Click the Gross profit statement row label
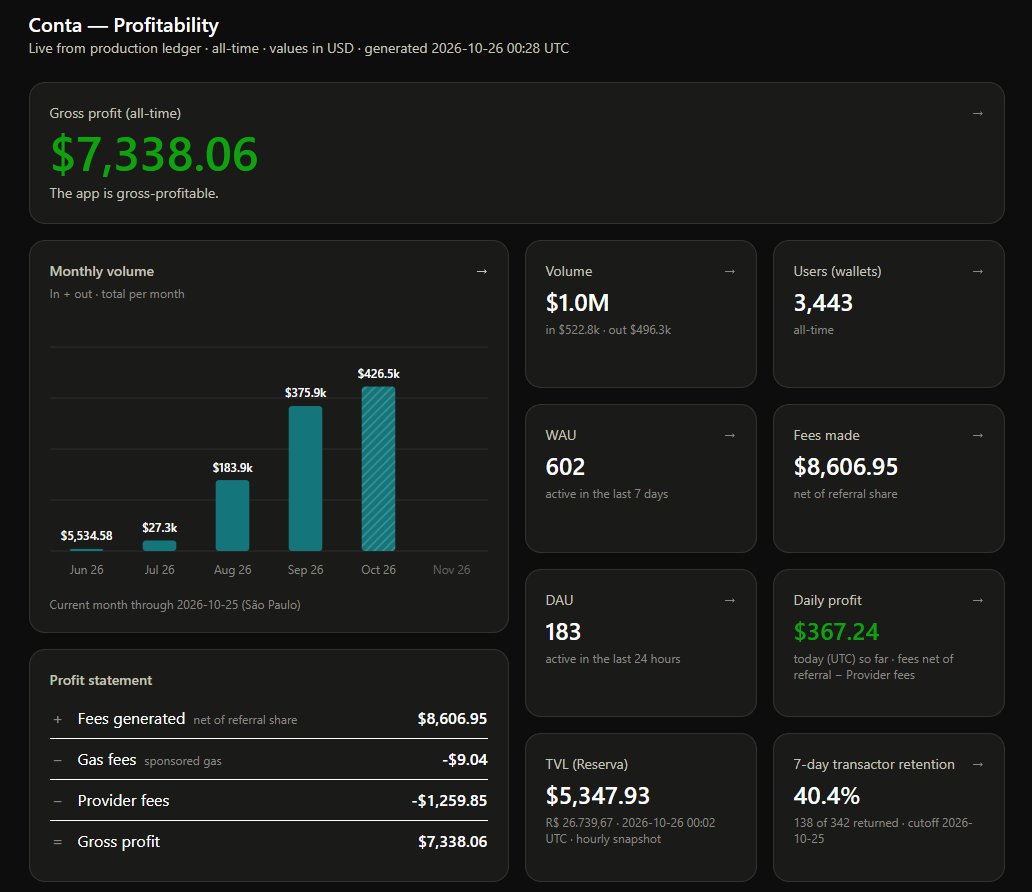 (x=118, y=841)
